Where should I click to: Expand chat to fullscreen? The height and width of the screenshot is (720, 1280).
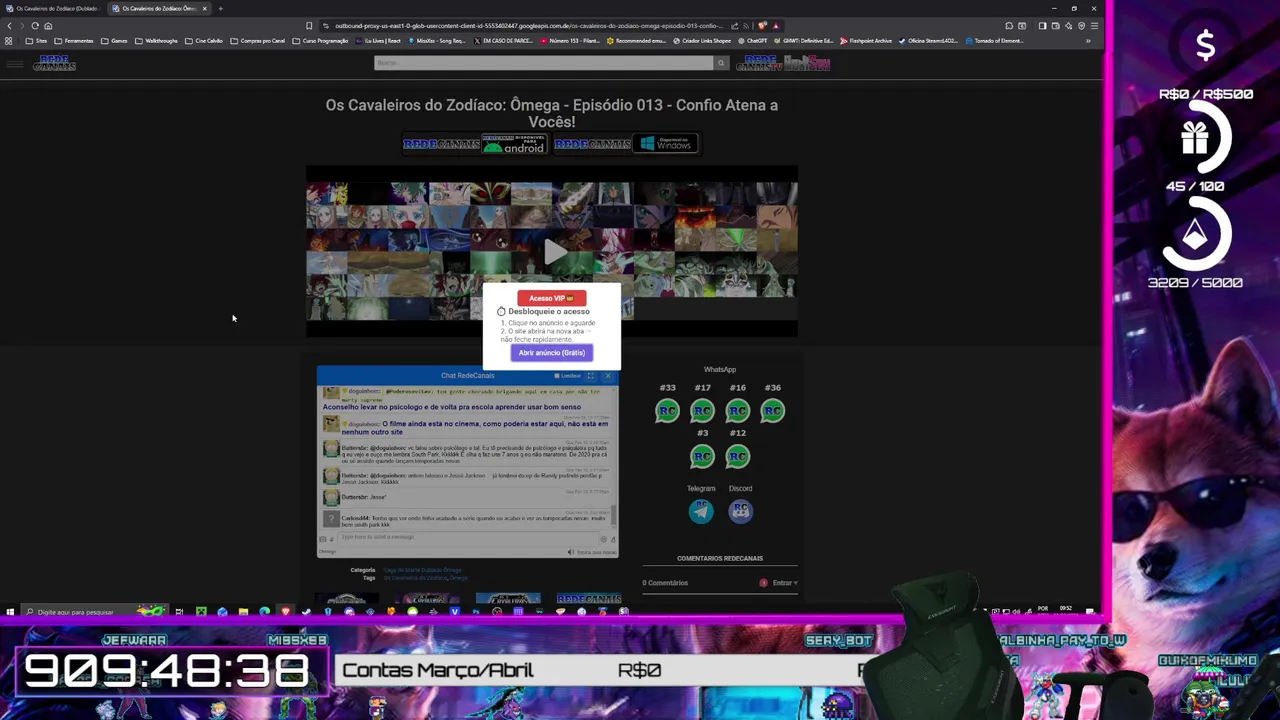(591, 376)
